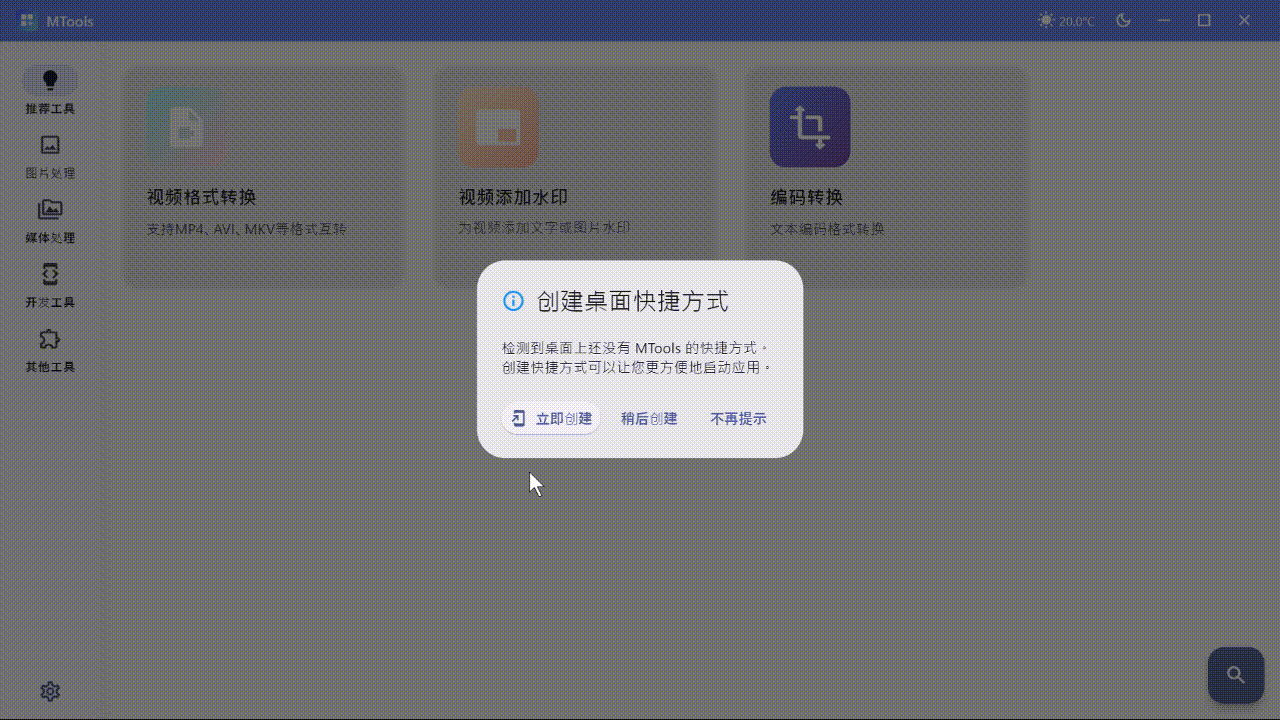Open the 编码转换 tool title
The width and height of the screenshot is (1280, 720).
click(806, 197)
